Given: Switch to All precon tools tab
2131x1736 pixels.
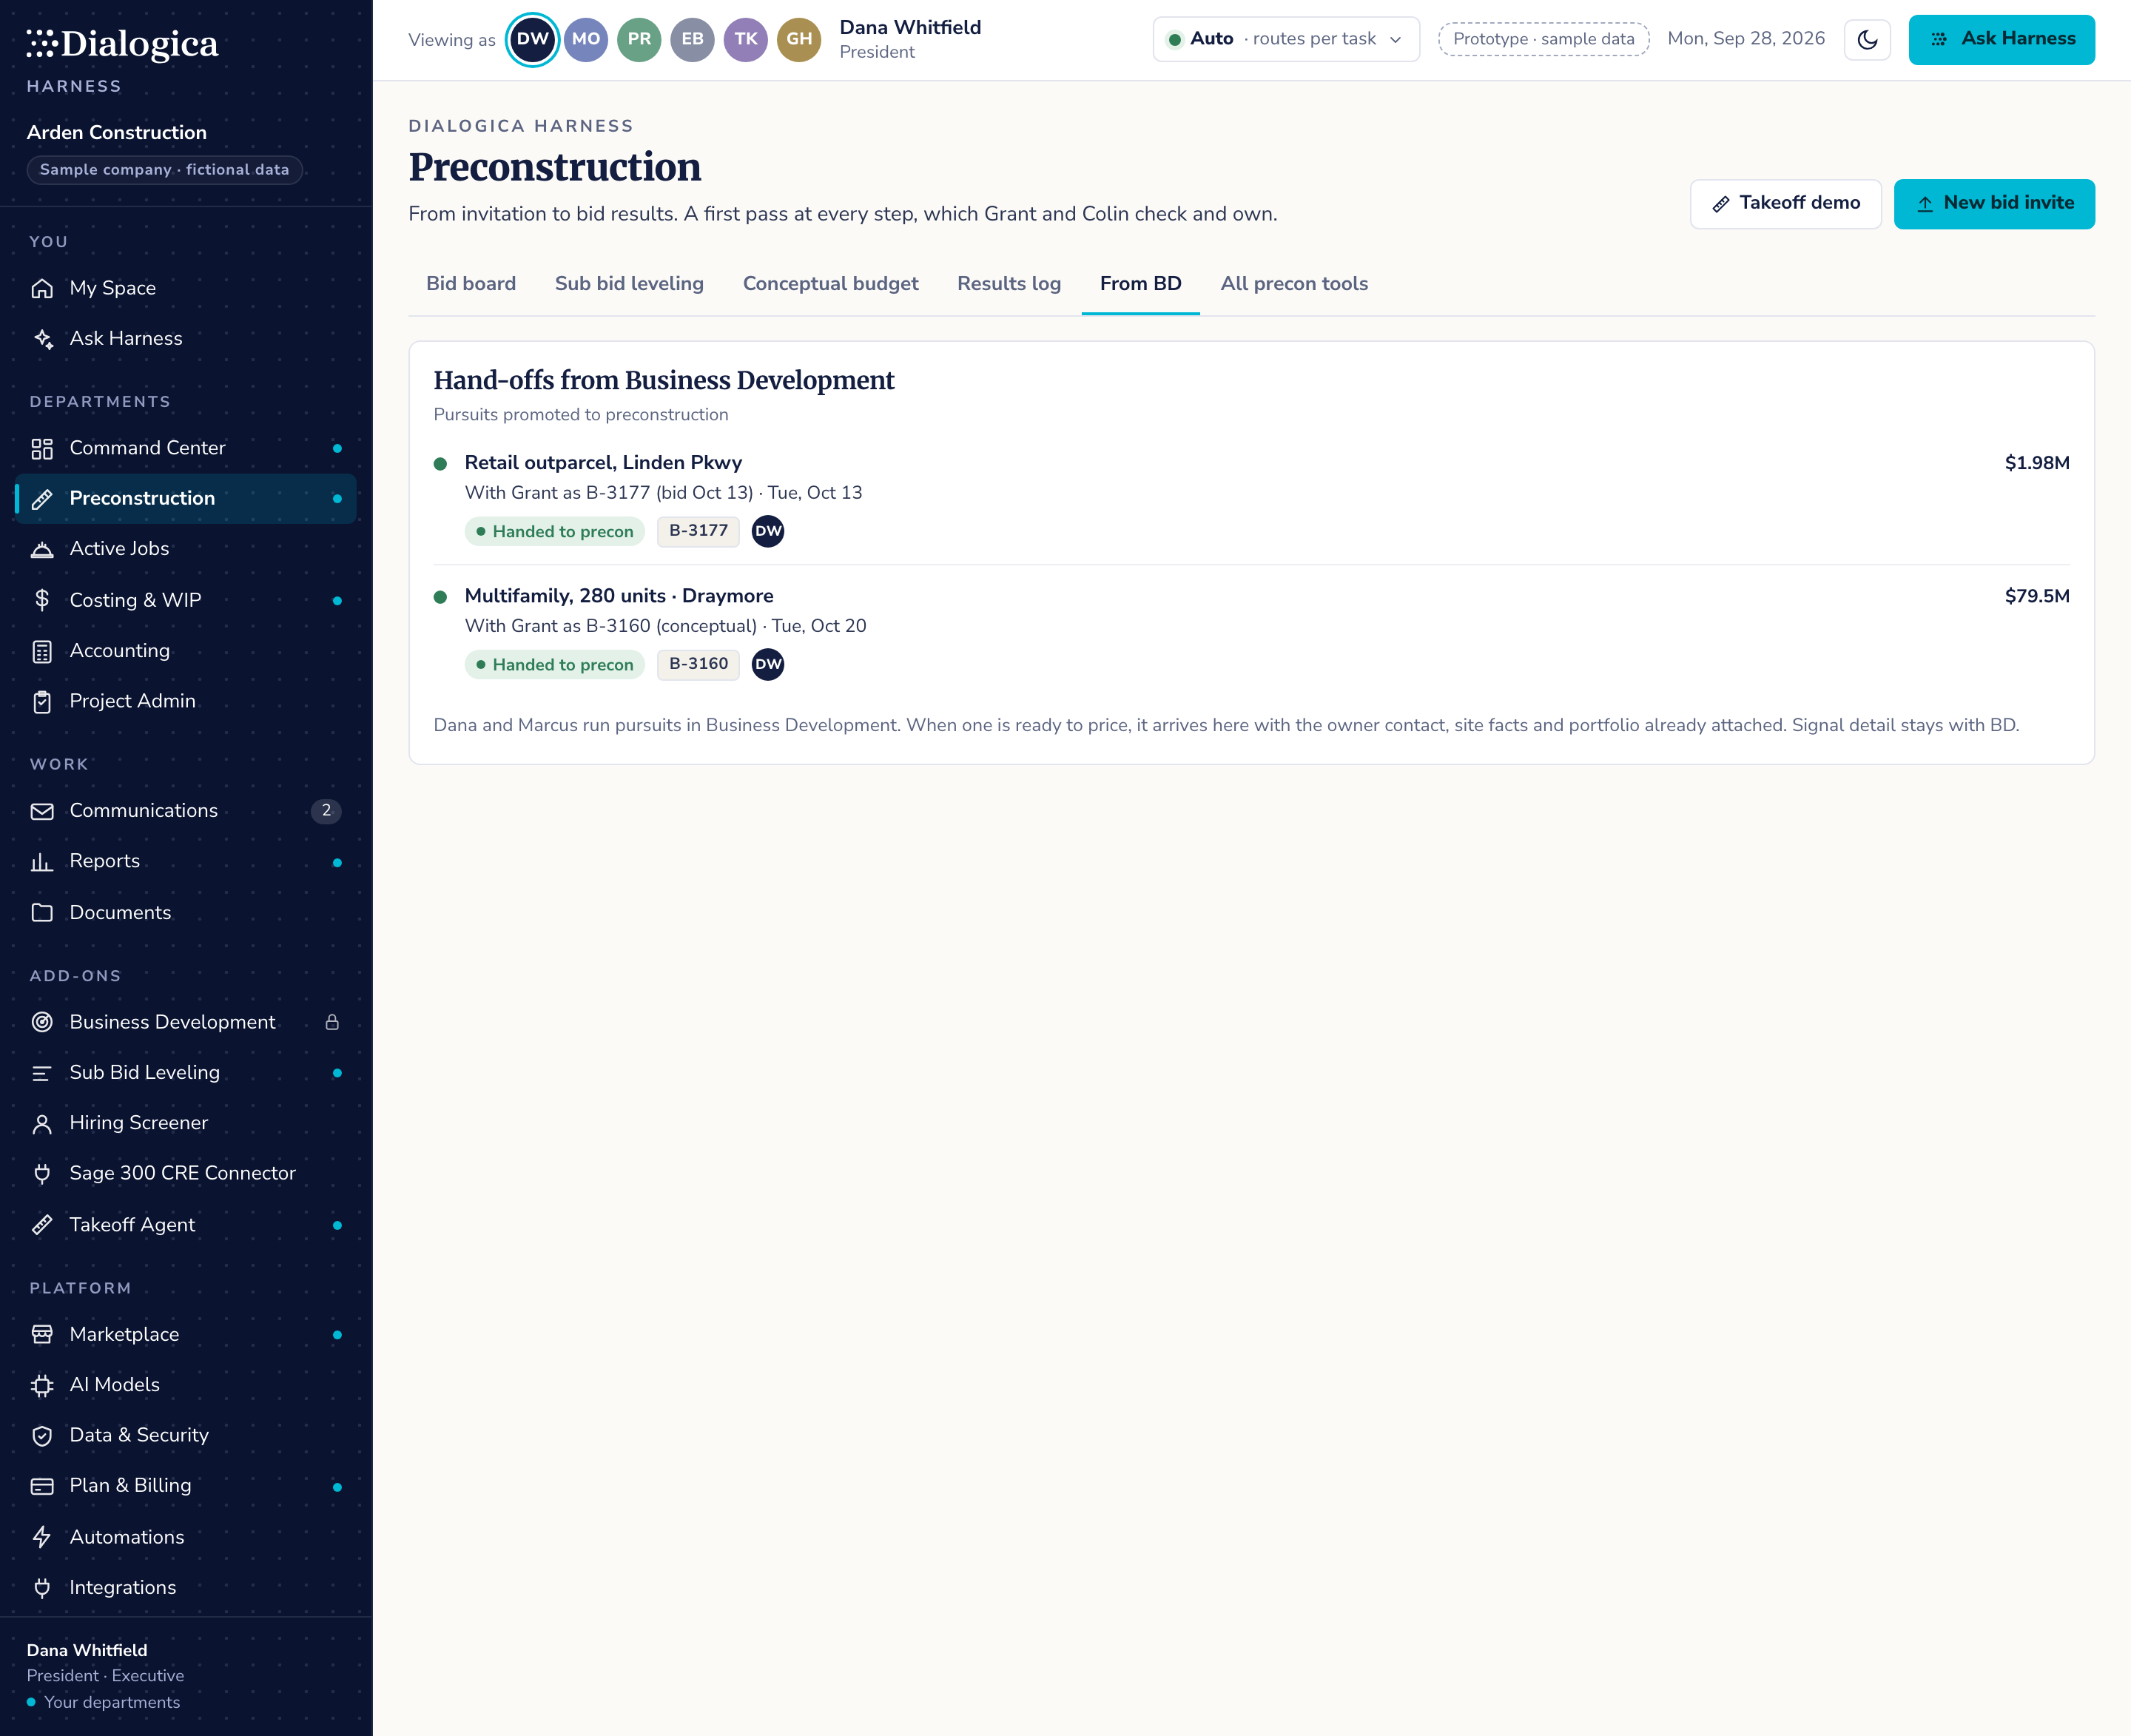Looking at the screenshot, I should [x=1294, y=284].
